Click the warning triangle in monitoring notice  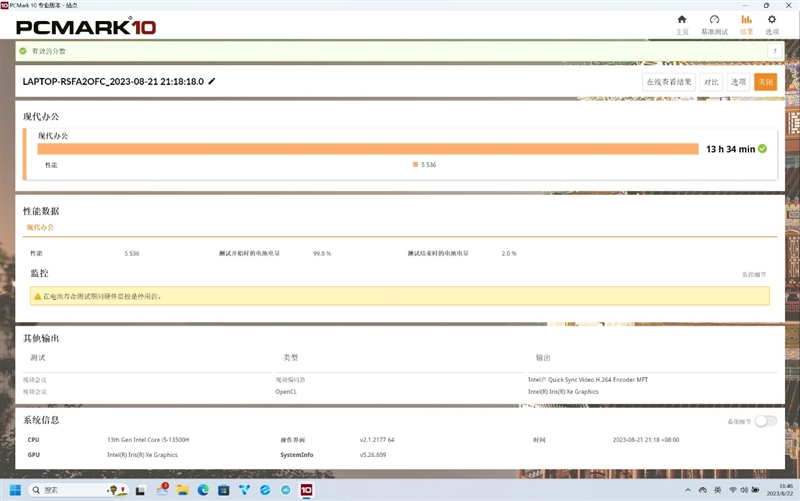click(x=37, y=296)
